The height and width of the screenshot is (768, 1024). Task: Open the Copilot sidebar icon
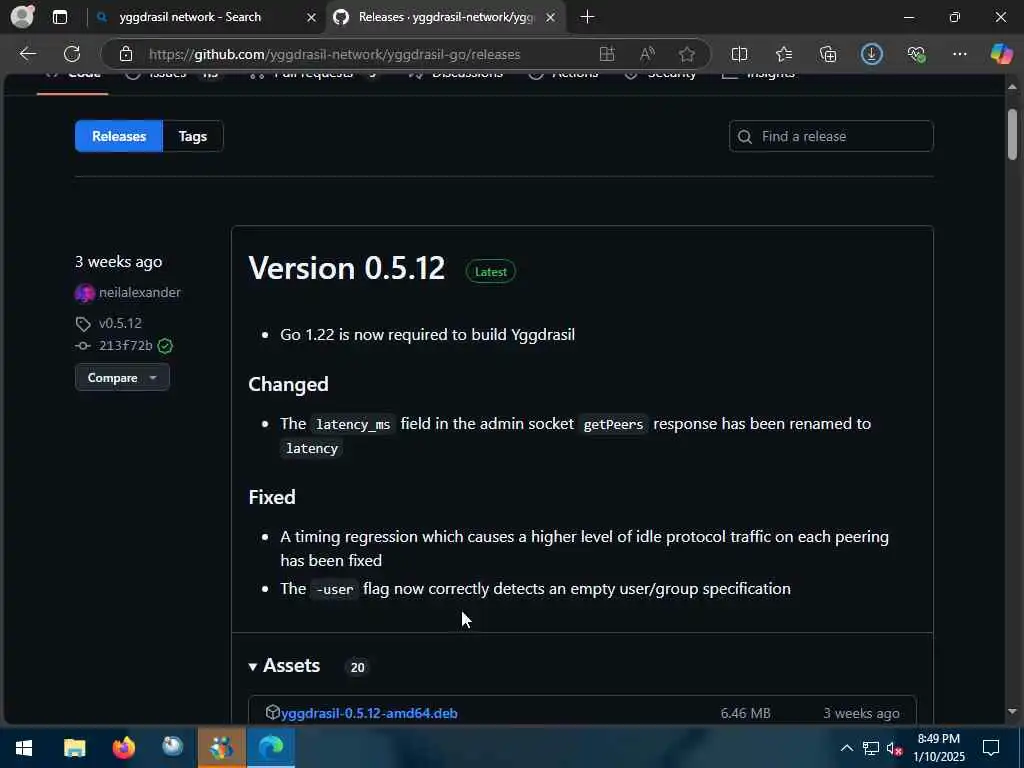(1001, 54)
